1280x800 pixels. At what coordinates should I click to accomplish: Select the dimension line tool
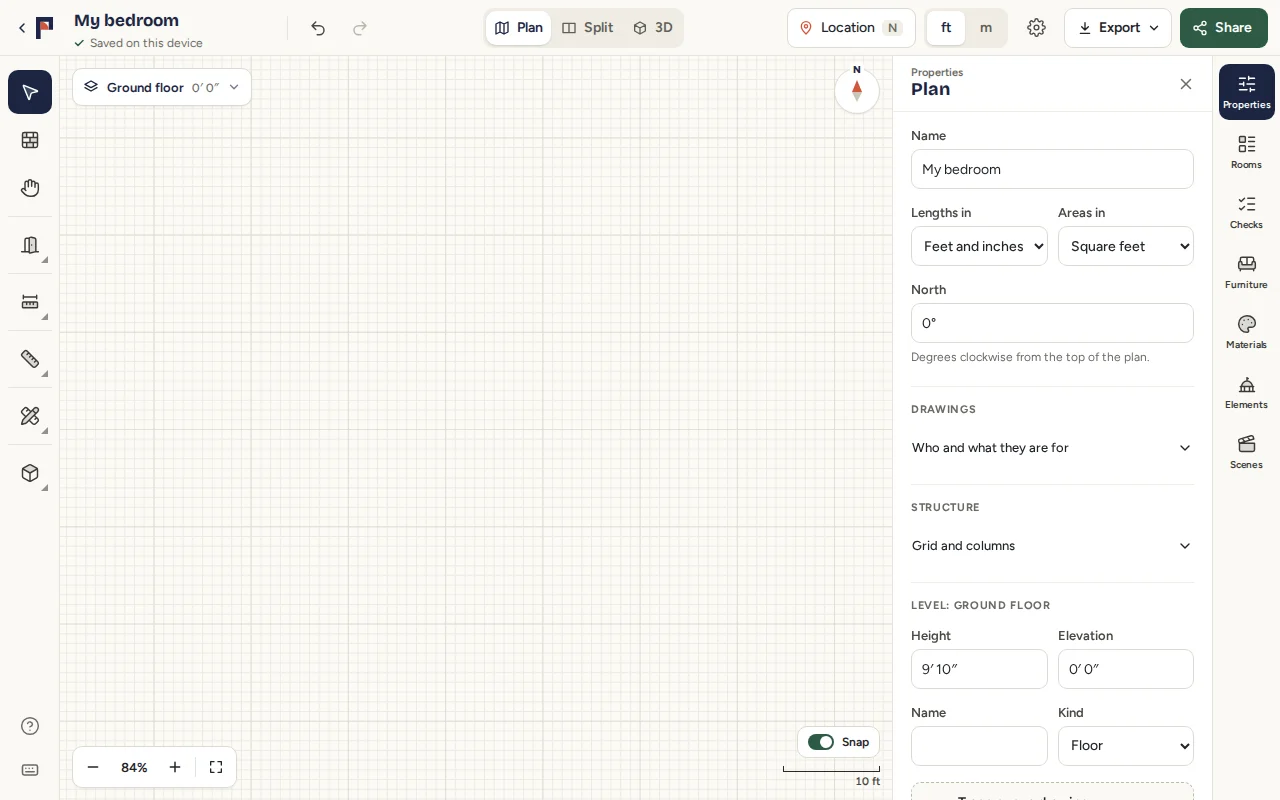coord(30,302)
